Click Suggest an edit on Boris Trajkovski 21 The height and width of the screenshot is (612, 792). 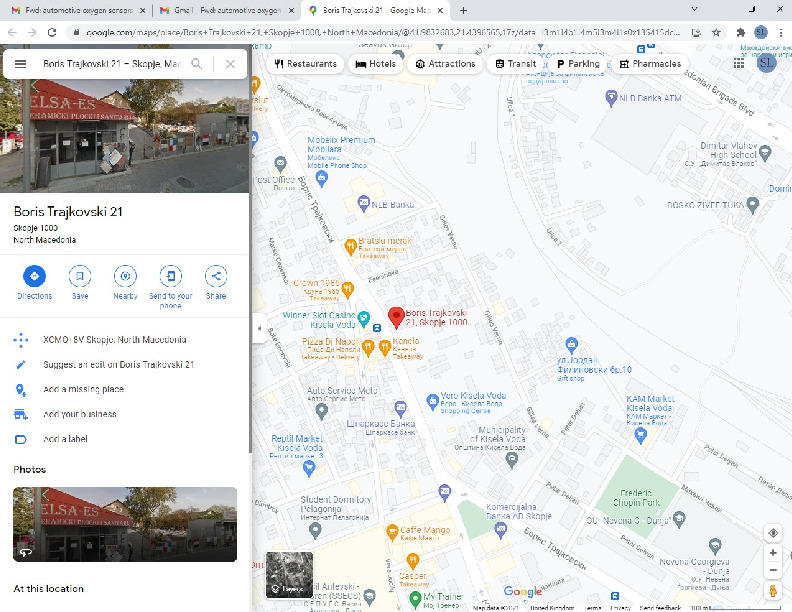(118, 365)
